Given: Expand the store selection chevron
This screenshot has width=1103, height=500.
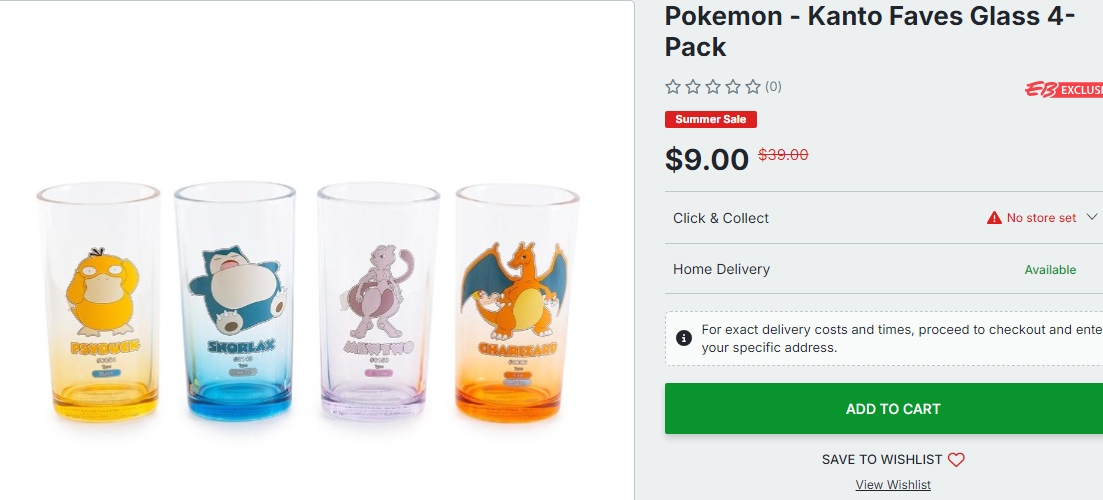Looking at the screenshot, I should (x=1092, y=217).
